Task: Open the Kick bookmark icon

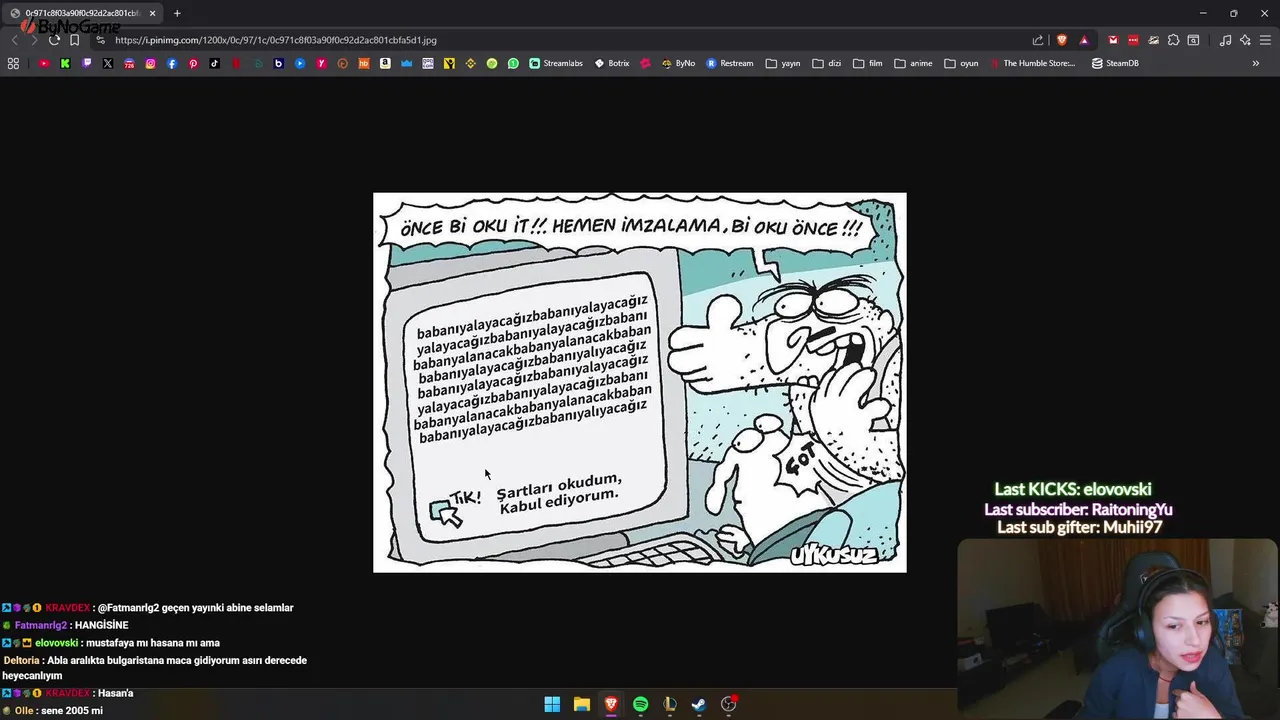Action: tap(65, 63)
